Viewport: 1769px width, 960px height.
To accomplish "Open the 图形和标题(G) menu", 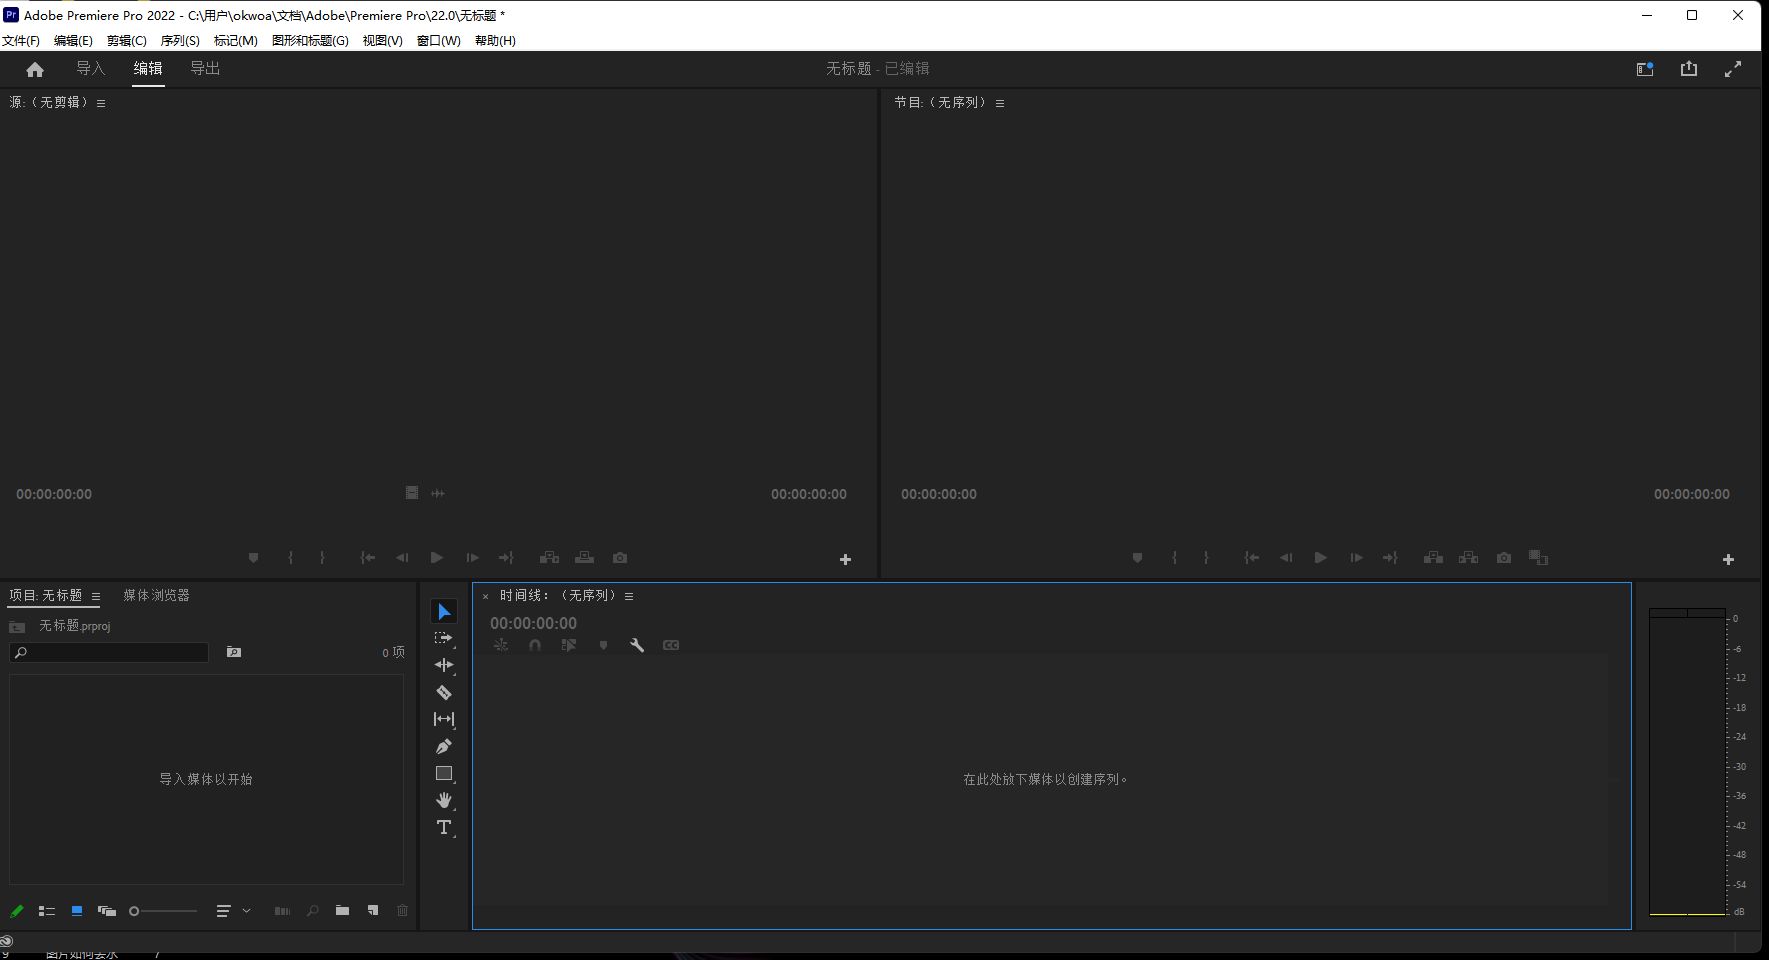I will (x=310, y=41).
